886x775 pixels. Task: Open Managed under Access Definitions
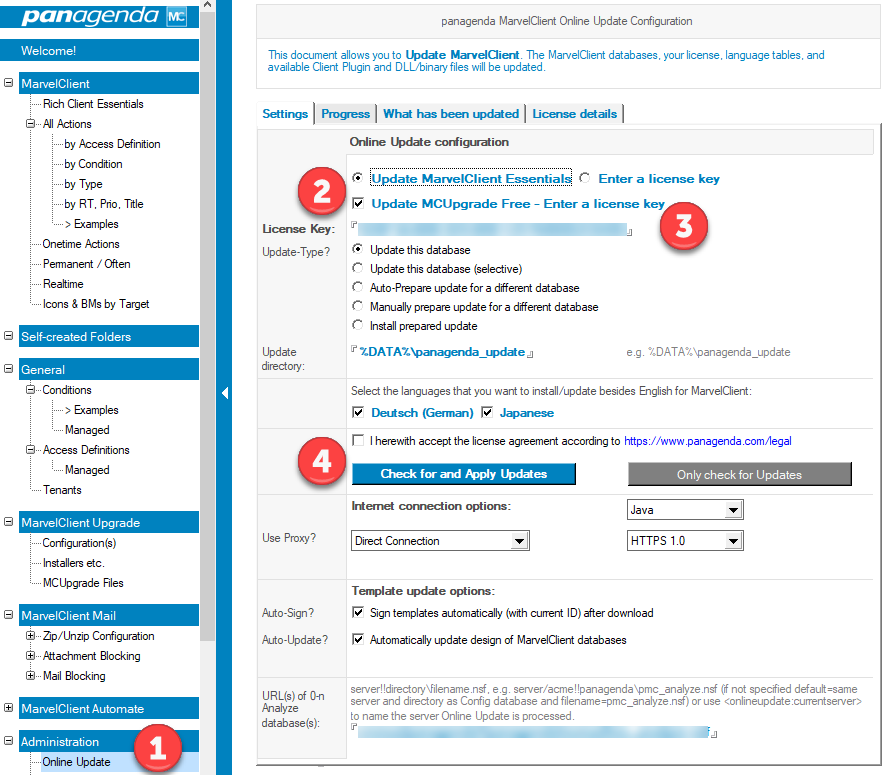[x=87, y=470]
